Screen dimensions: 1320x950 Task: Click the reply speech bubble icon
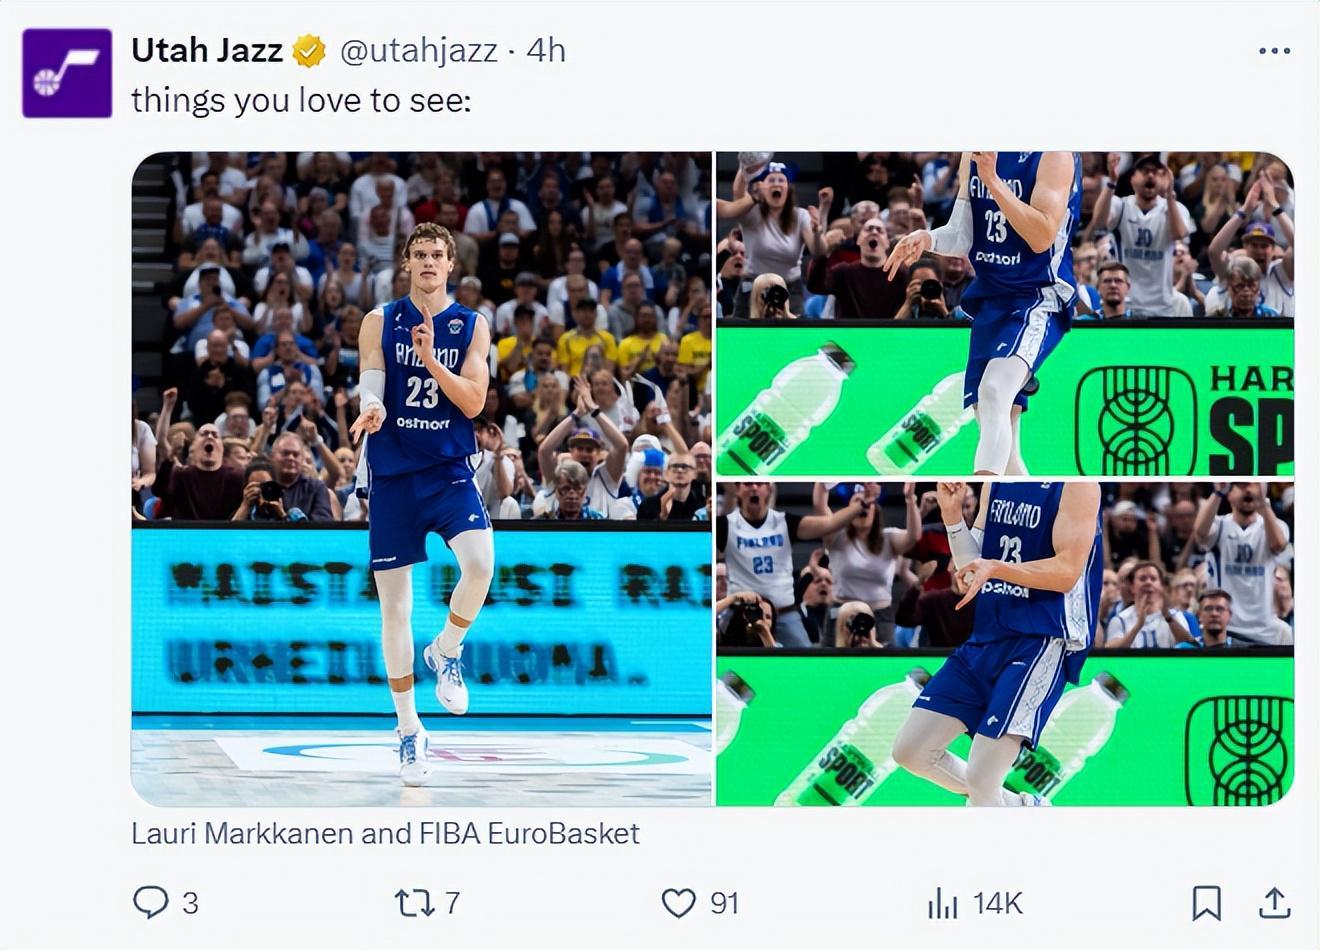[151, 903]
